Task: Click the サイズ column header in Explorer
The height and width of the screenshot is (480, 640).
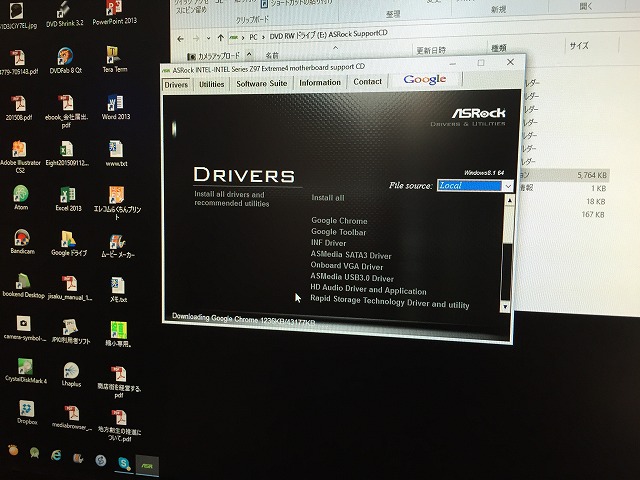Action: click(578, 46)
